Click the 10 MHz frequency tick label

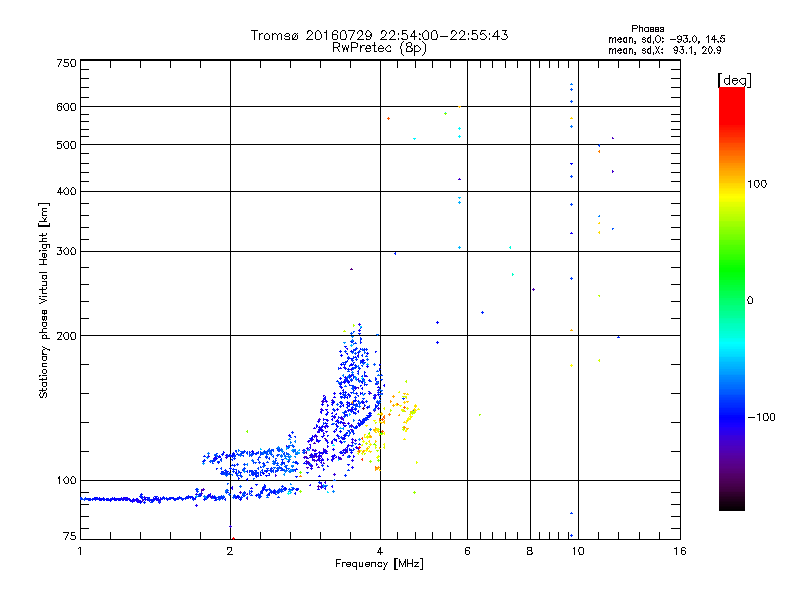[x=578, y=551]
